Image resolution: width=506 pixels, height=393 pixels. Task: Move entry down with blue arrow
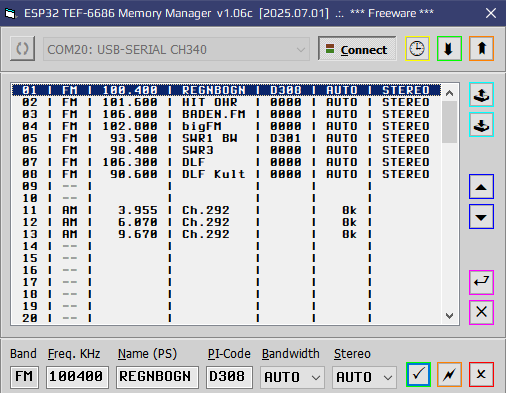tap(481, 217)
